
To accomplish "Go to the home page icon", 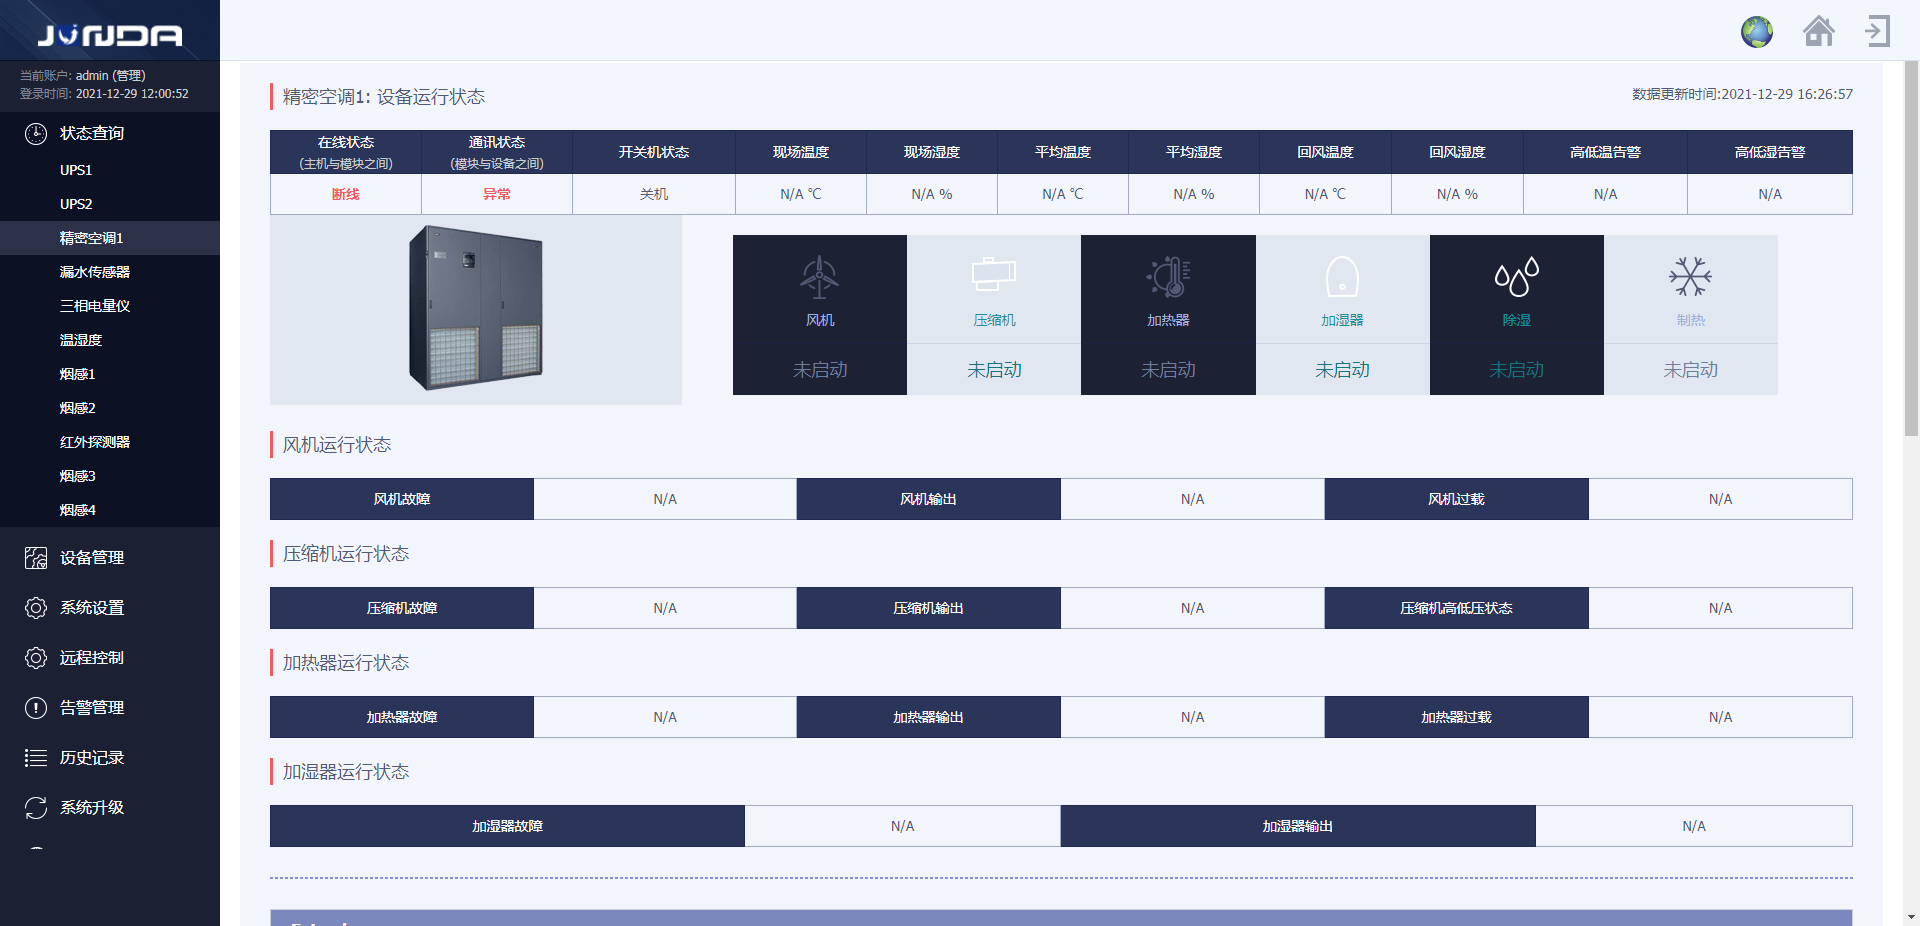I will 1818,32.
